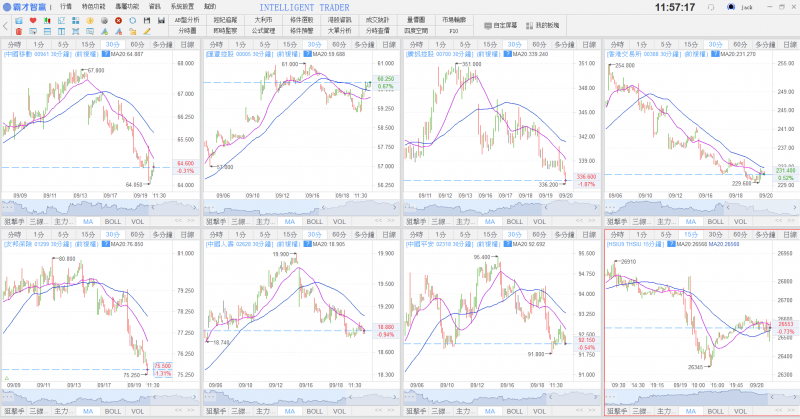
Task: Toggle VOL indicator on bottom-left chart
Action: point(137,411)
